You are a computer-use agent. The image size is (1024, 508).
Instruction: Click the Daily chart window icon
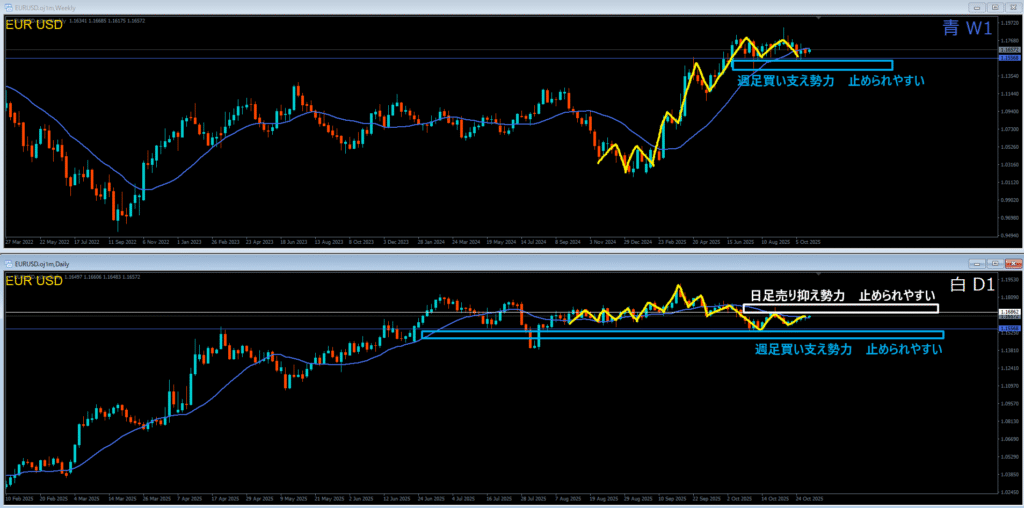coord(8,261)
